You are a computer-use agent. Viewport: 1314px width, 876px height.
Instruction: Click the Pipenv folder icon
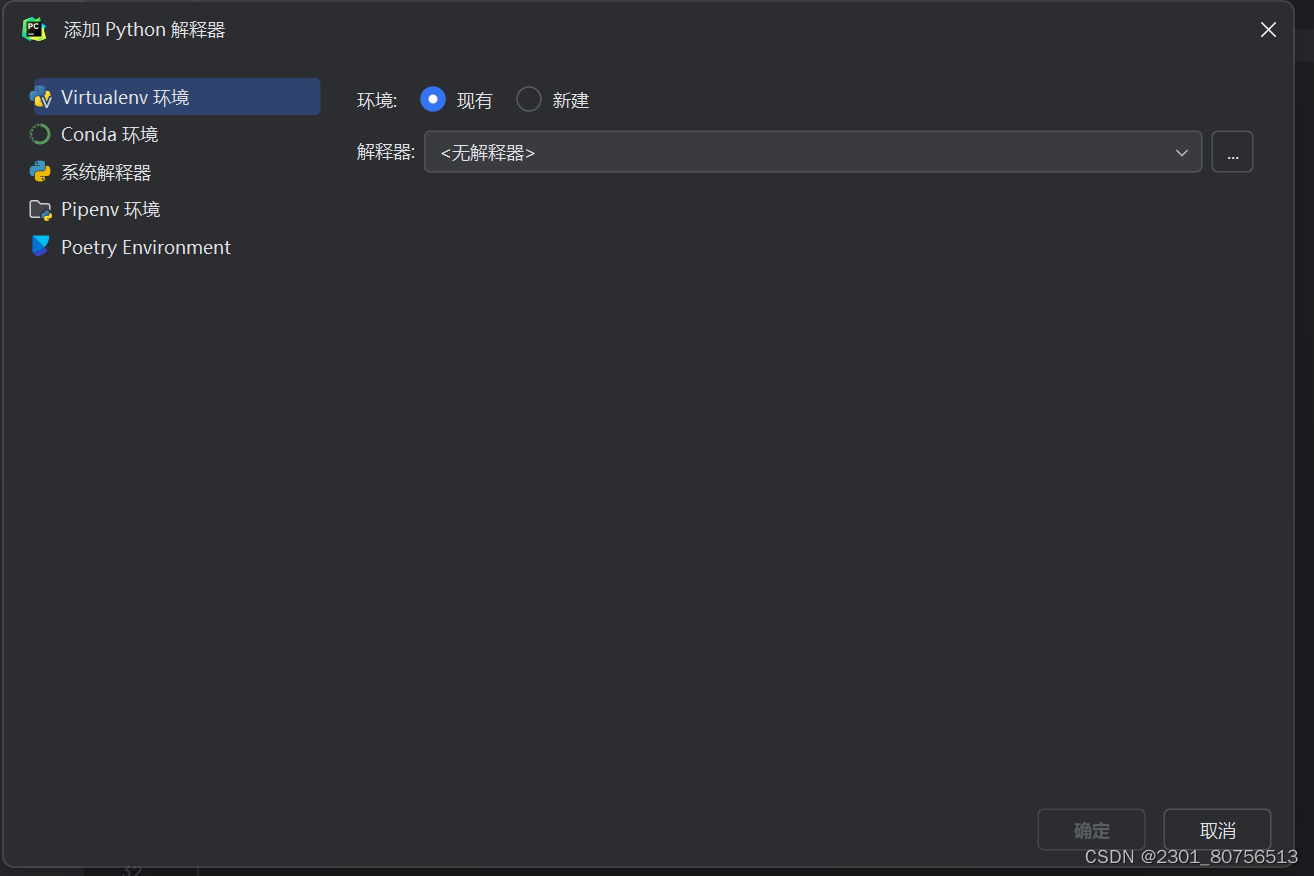coord(40,210)
